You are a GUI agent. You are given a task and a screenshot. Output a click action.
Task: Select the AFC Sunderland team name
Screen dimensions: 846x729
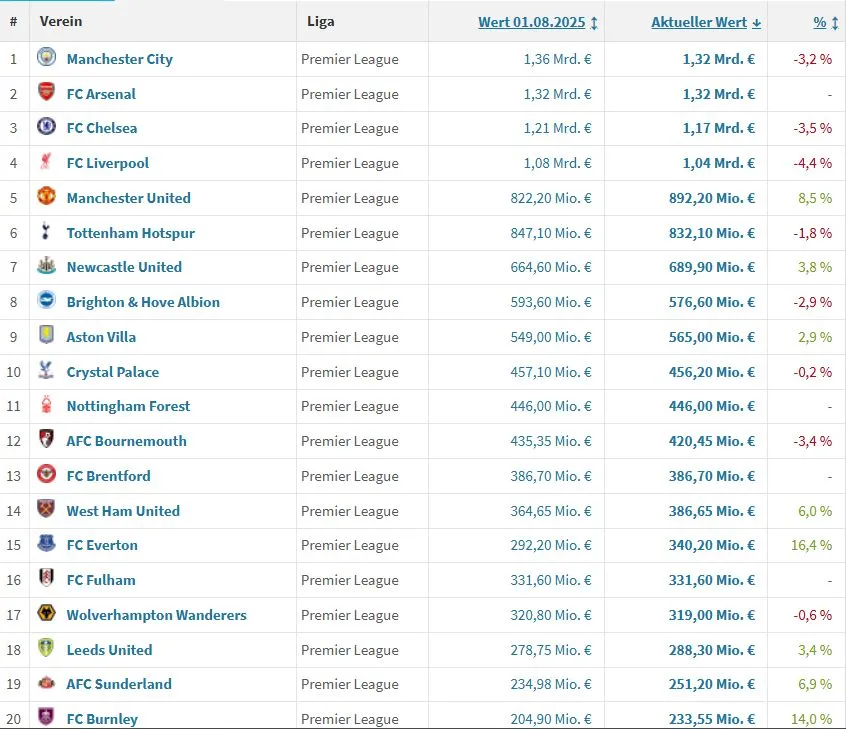coord(119,684)
